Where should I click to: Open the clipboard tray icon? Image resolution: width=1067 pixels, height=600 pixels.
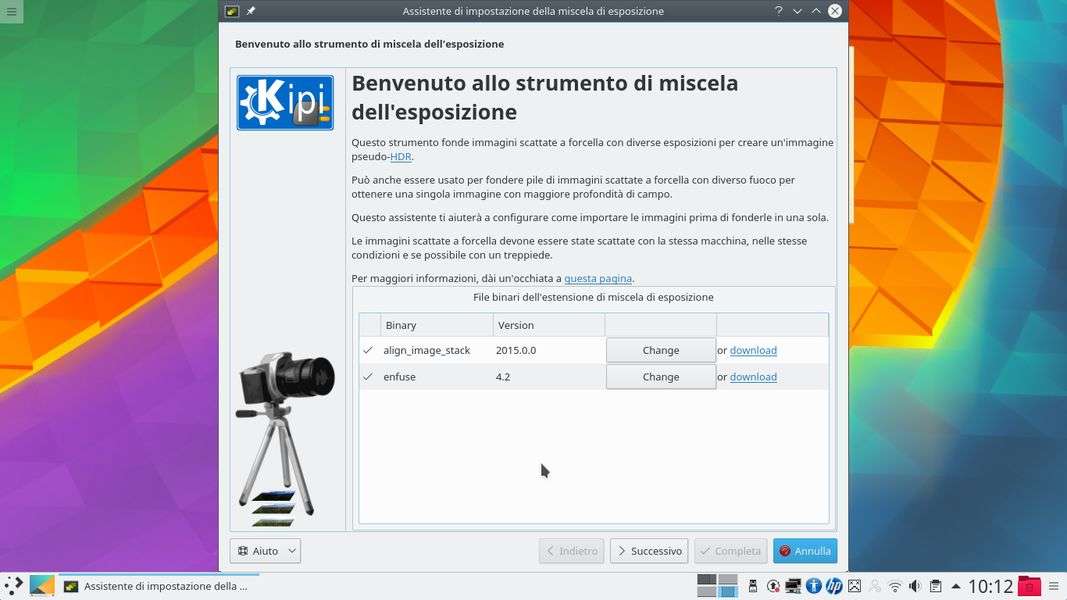(936, 586)
